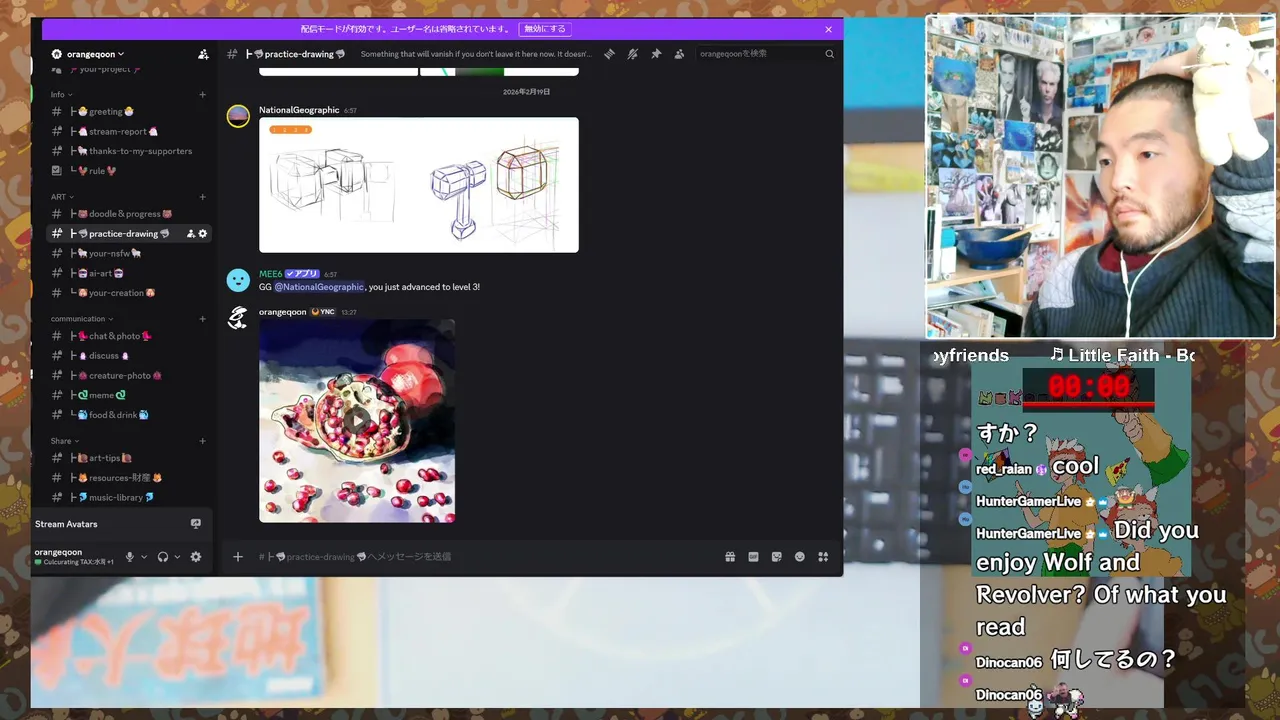The image size is (1280, 720).
Task: Open orangeqoon's message avatar
Action: [238, 319]
